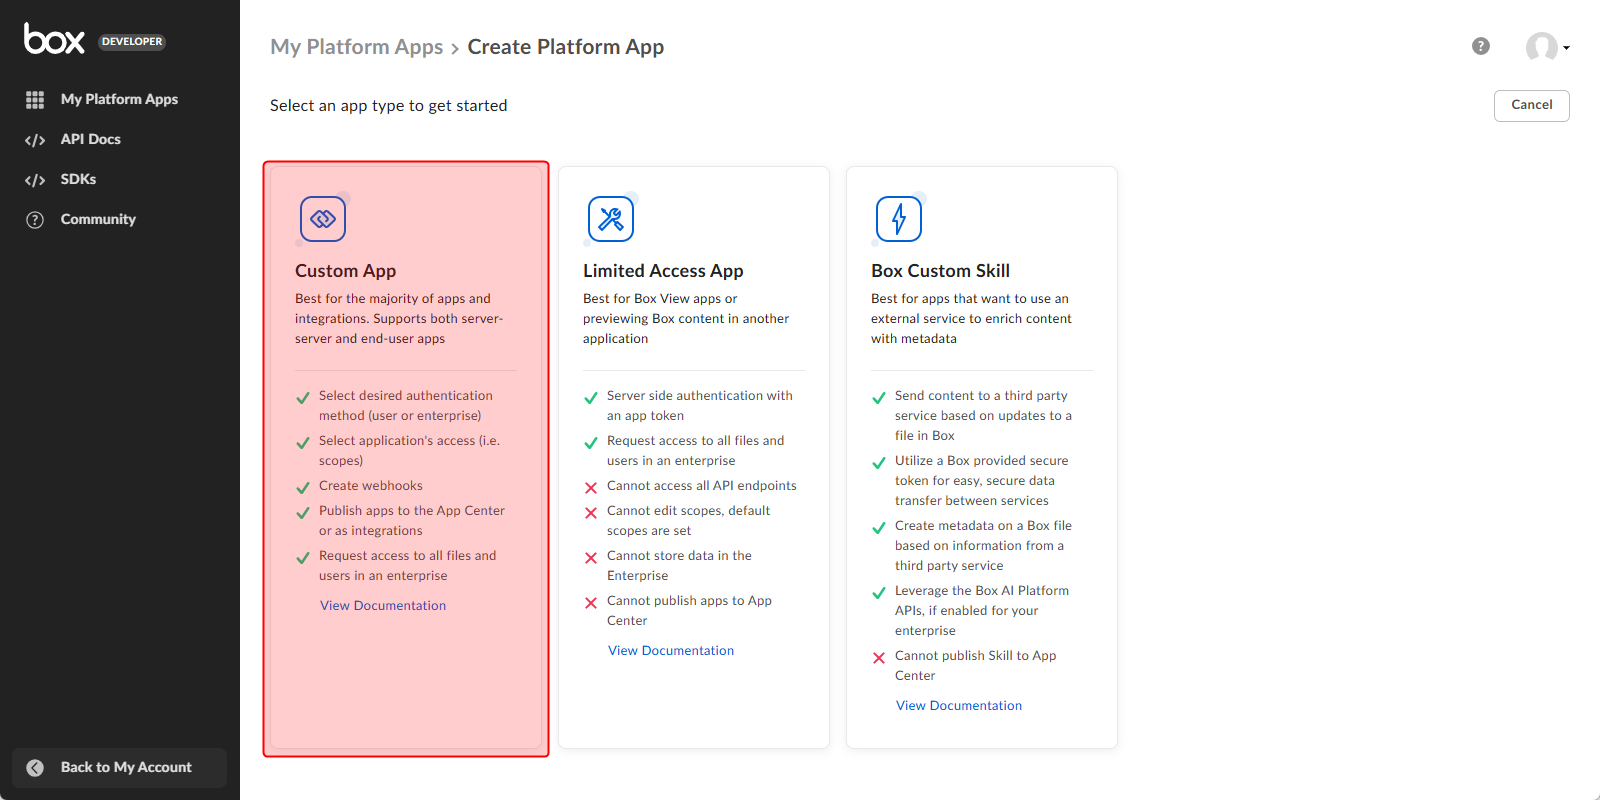The image size is (1600, 800).
Task: Click the Box Custom Skill lightning icon
Action: coord(899,219)
